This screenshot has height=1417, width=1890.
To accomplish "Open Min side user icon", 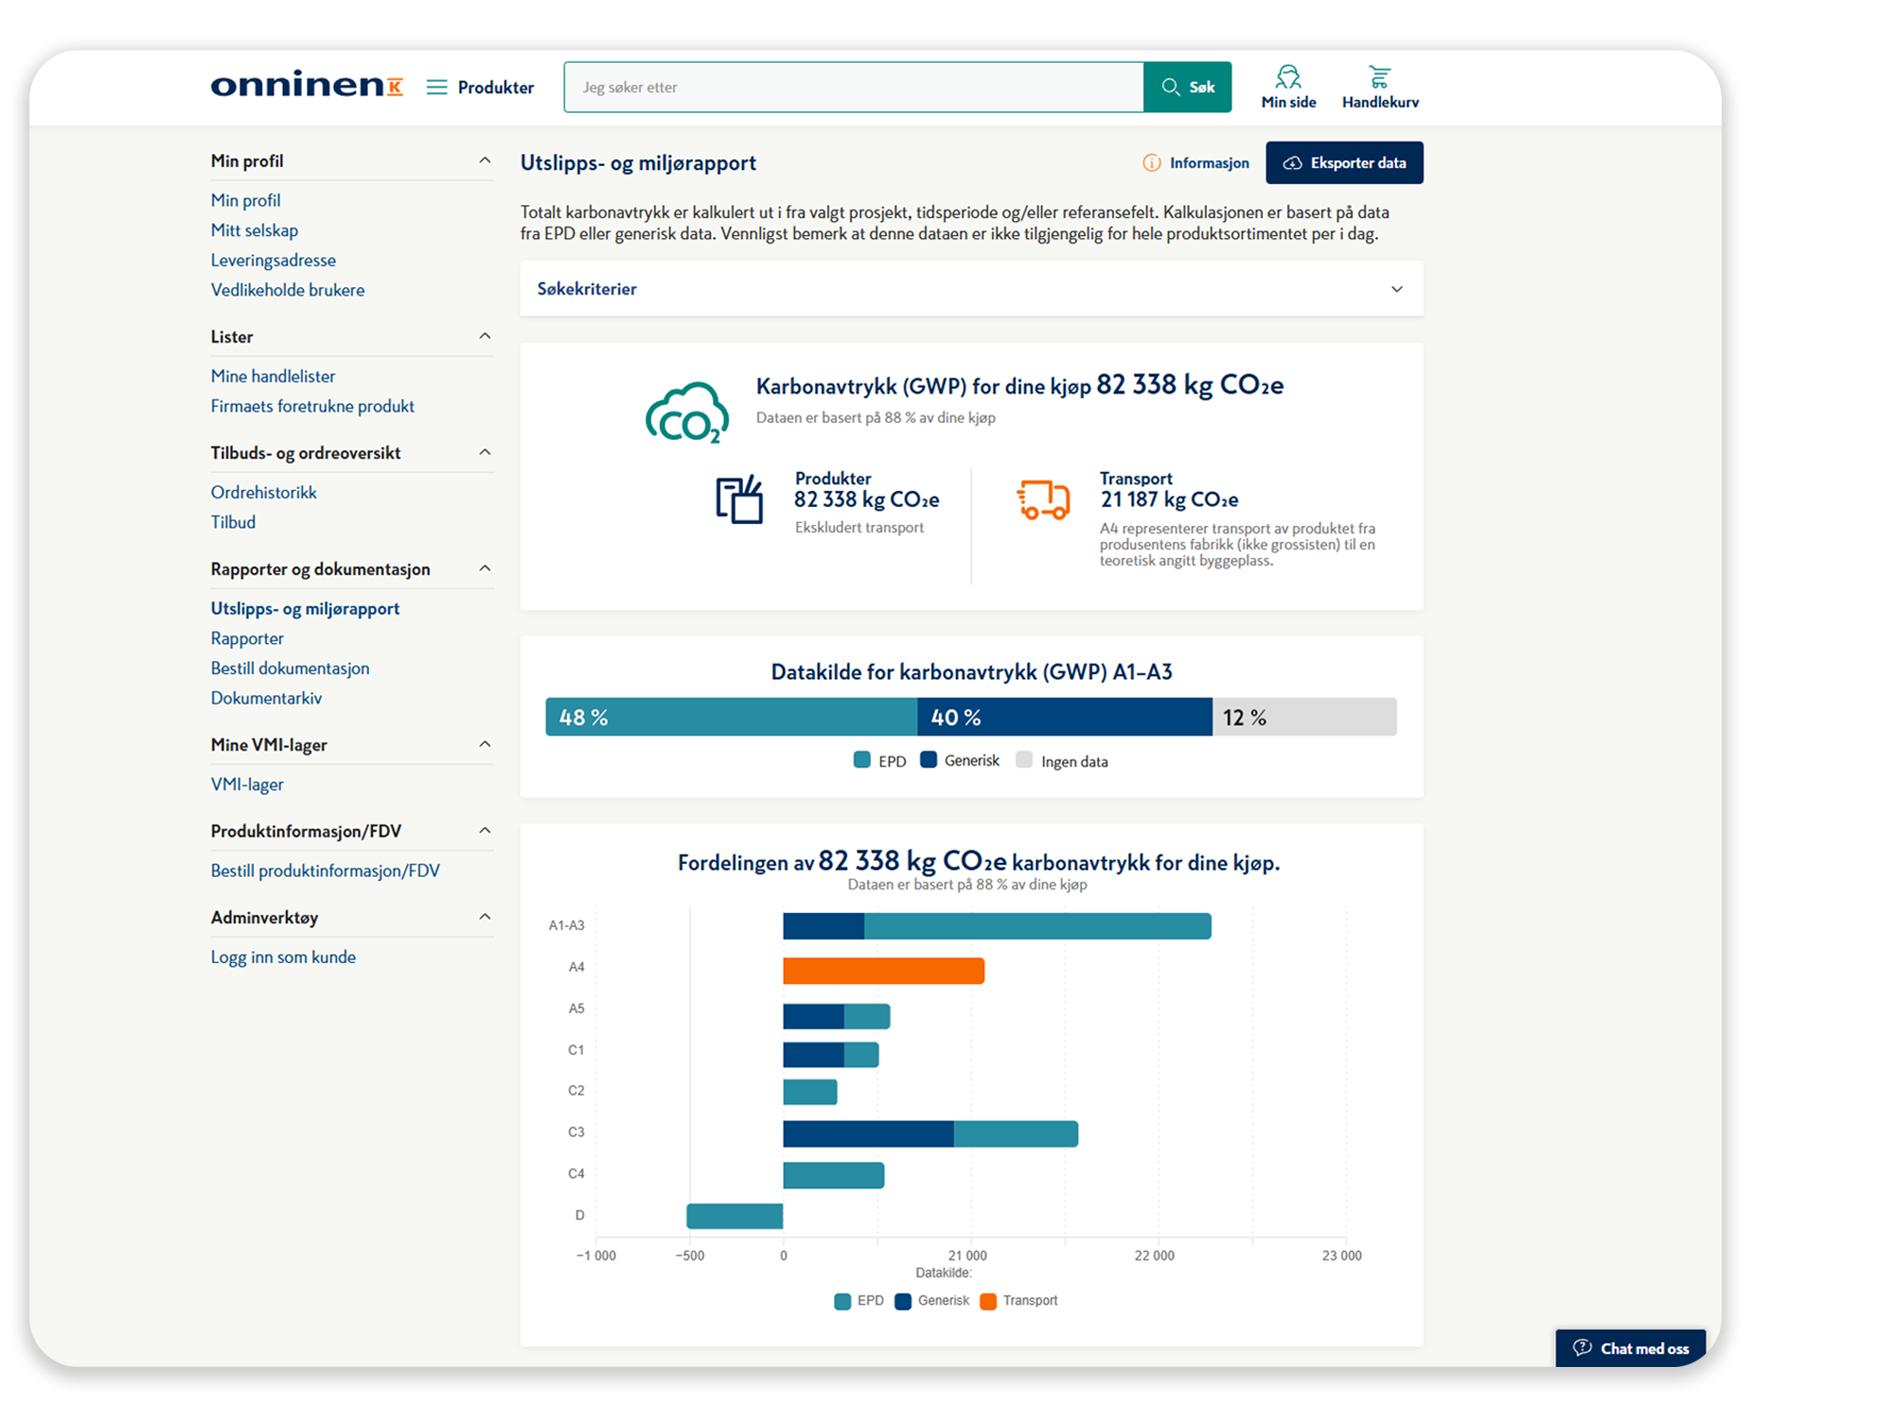I will click(x=1288, y=77).
